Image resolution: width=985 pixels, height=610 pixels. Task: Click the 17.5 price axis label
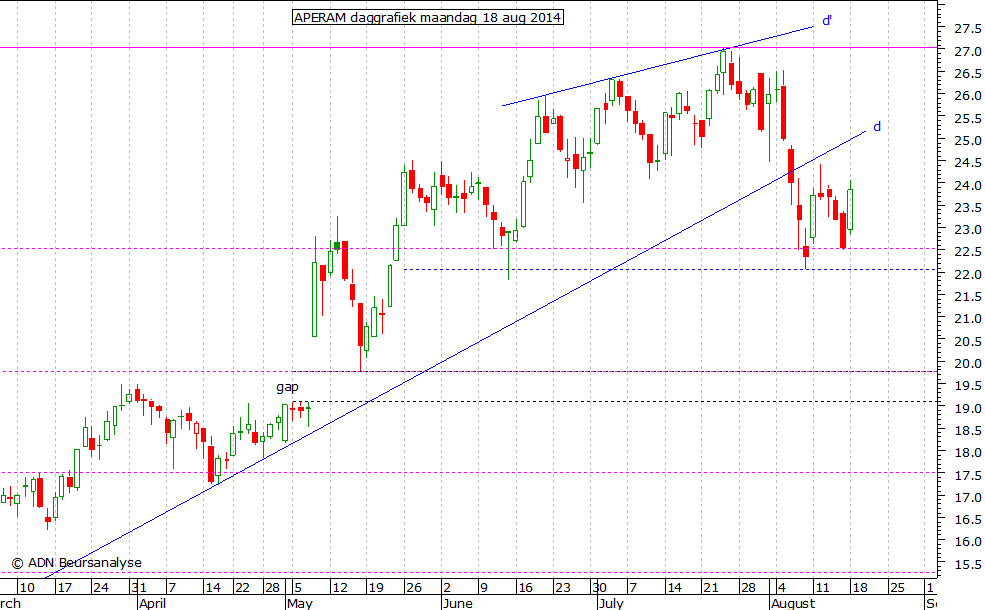click(967, 476)
